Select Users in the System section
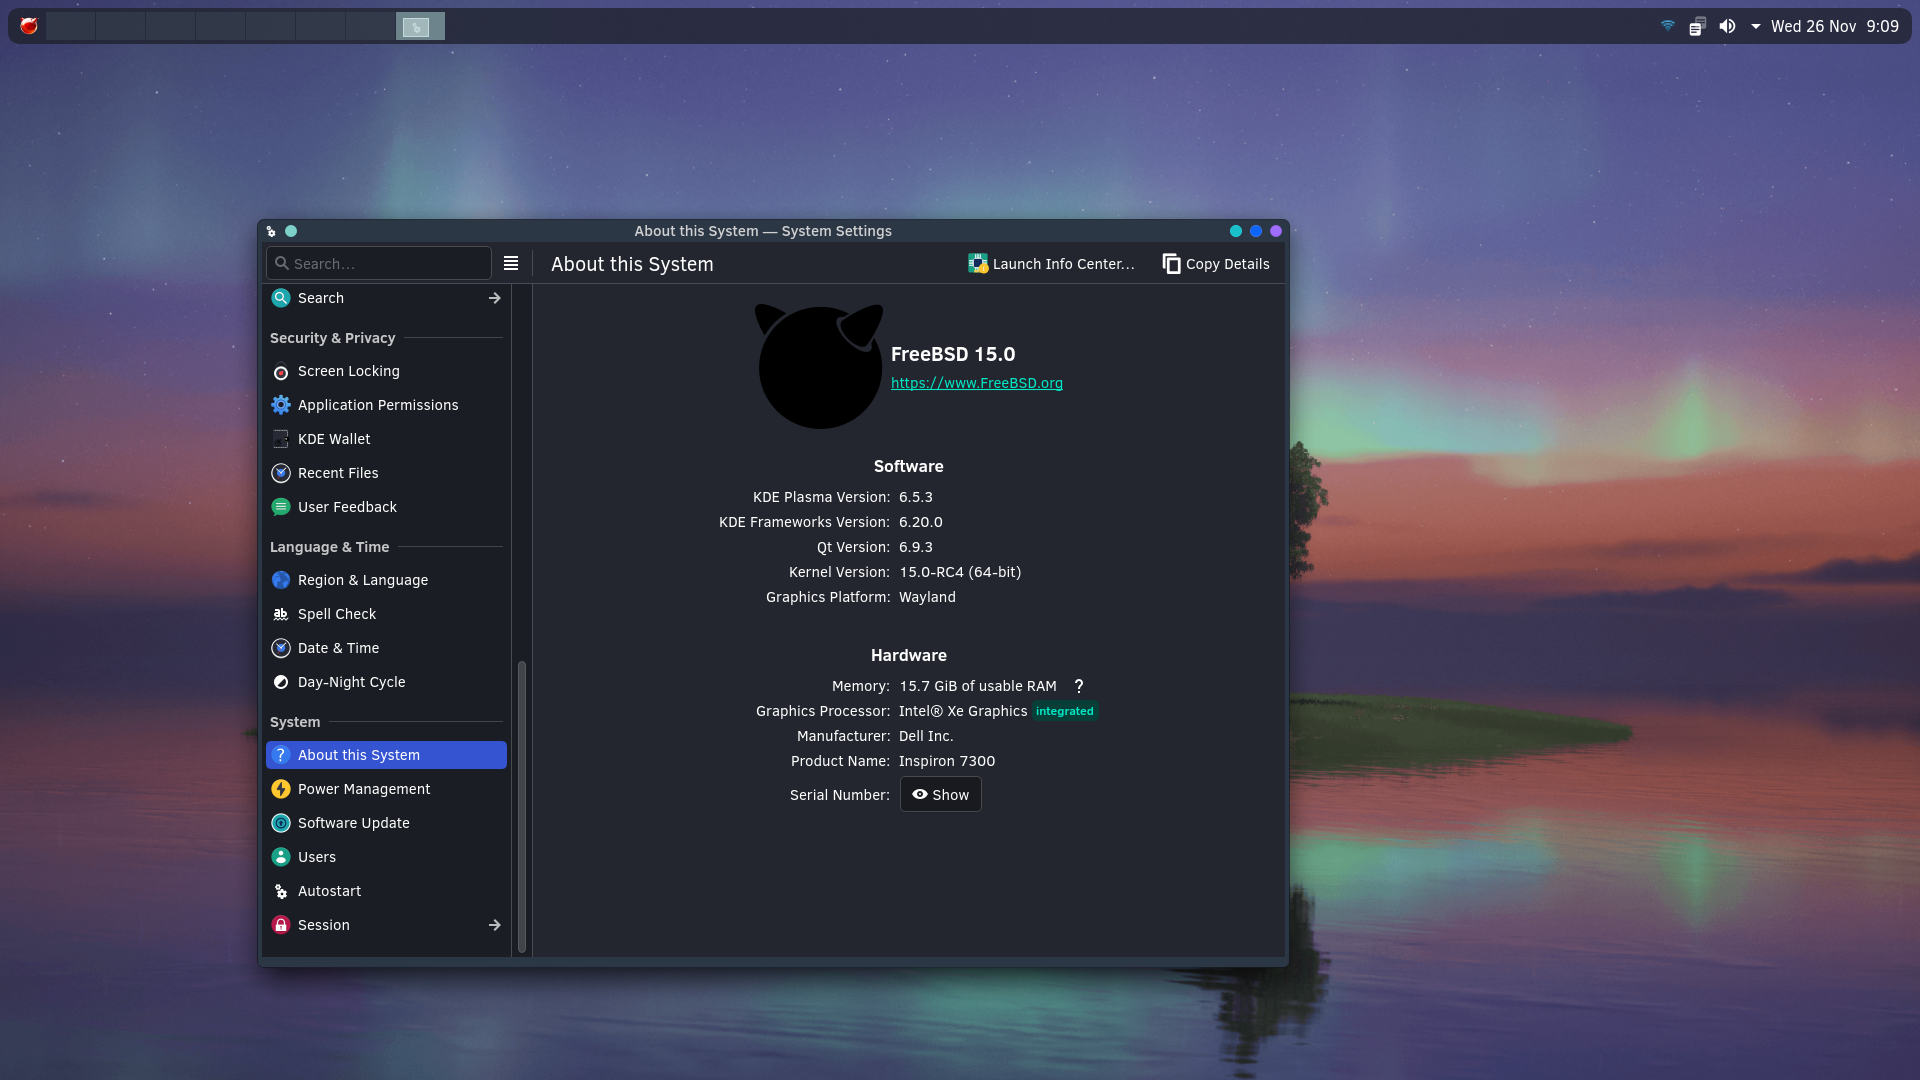Screen dimensions: 1920x1080 coord(316,857)
